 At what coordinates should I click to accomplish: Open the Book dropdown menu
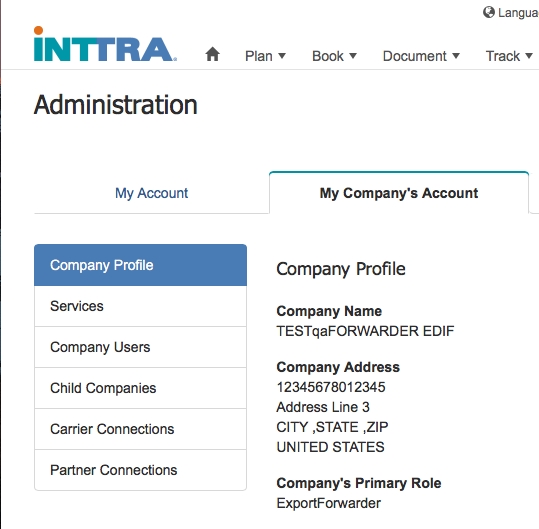pos(334,56)
